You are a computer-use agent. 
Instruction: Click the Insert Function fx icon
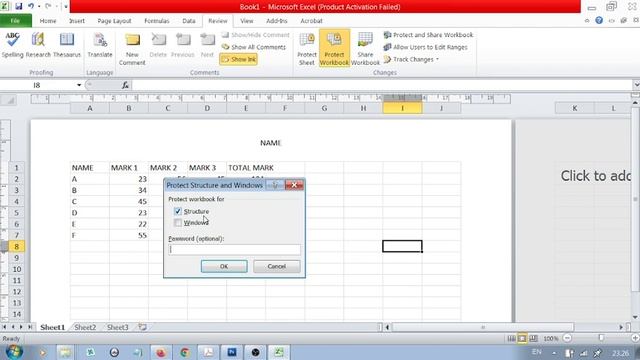[x=125, y=85]
